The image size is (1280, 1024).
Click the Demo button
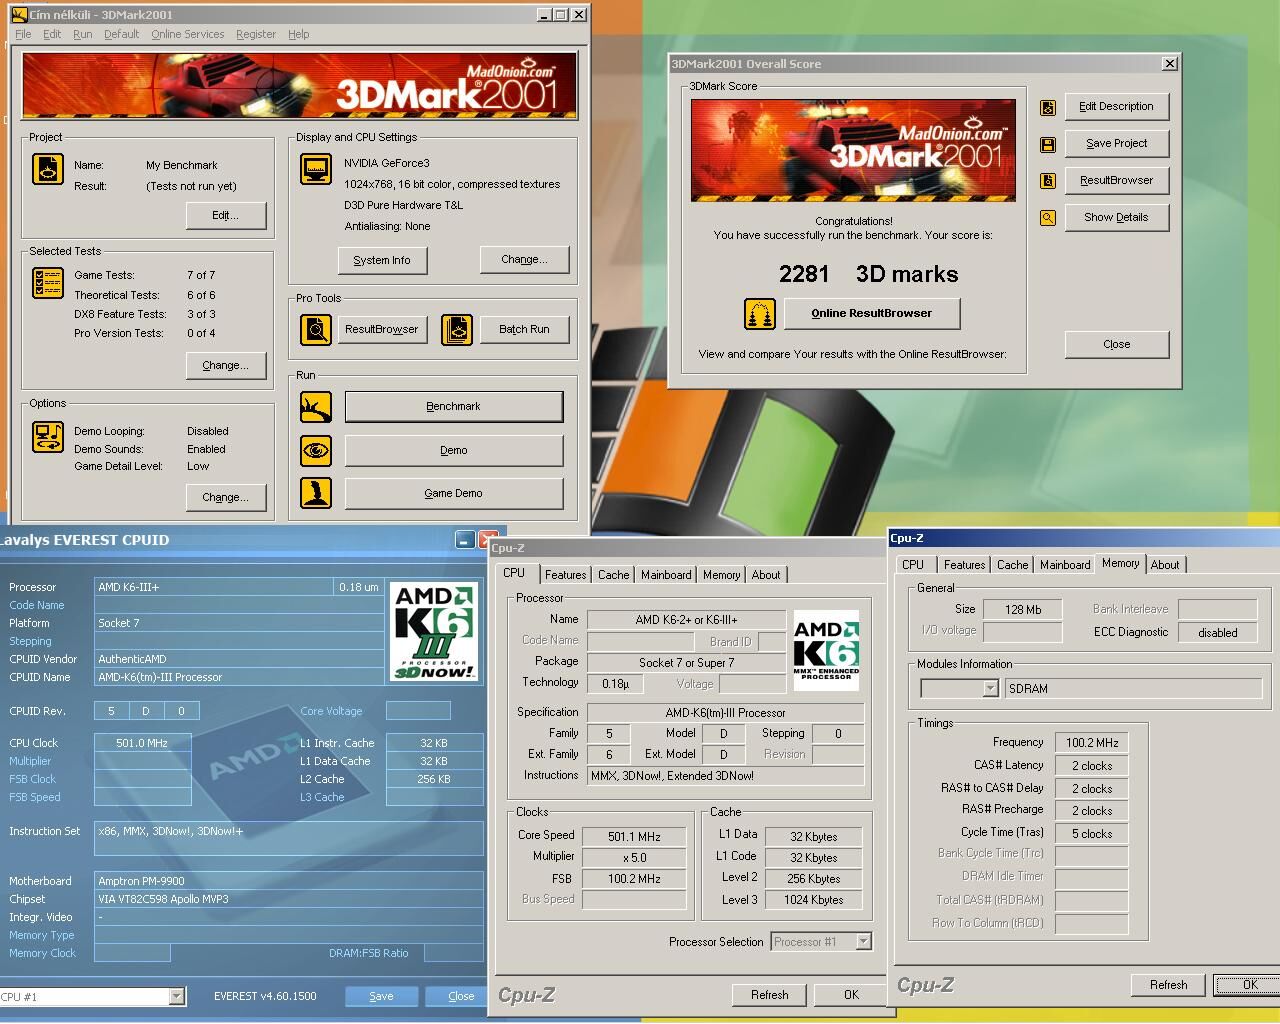454,450
